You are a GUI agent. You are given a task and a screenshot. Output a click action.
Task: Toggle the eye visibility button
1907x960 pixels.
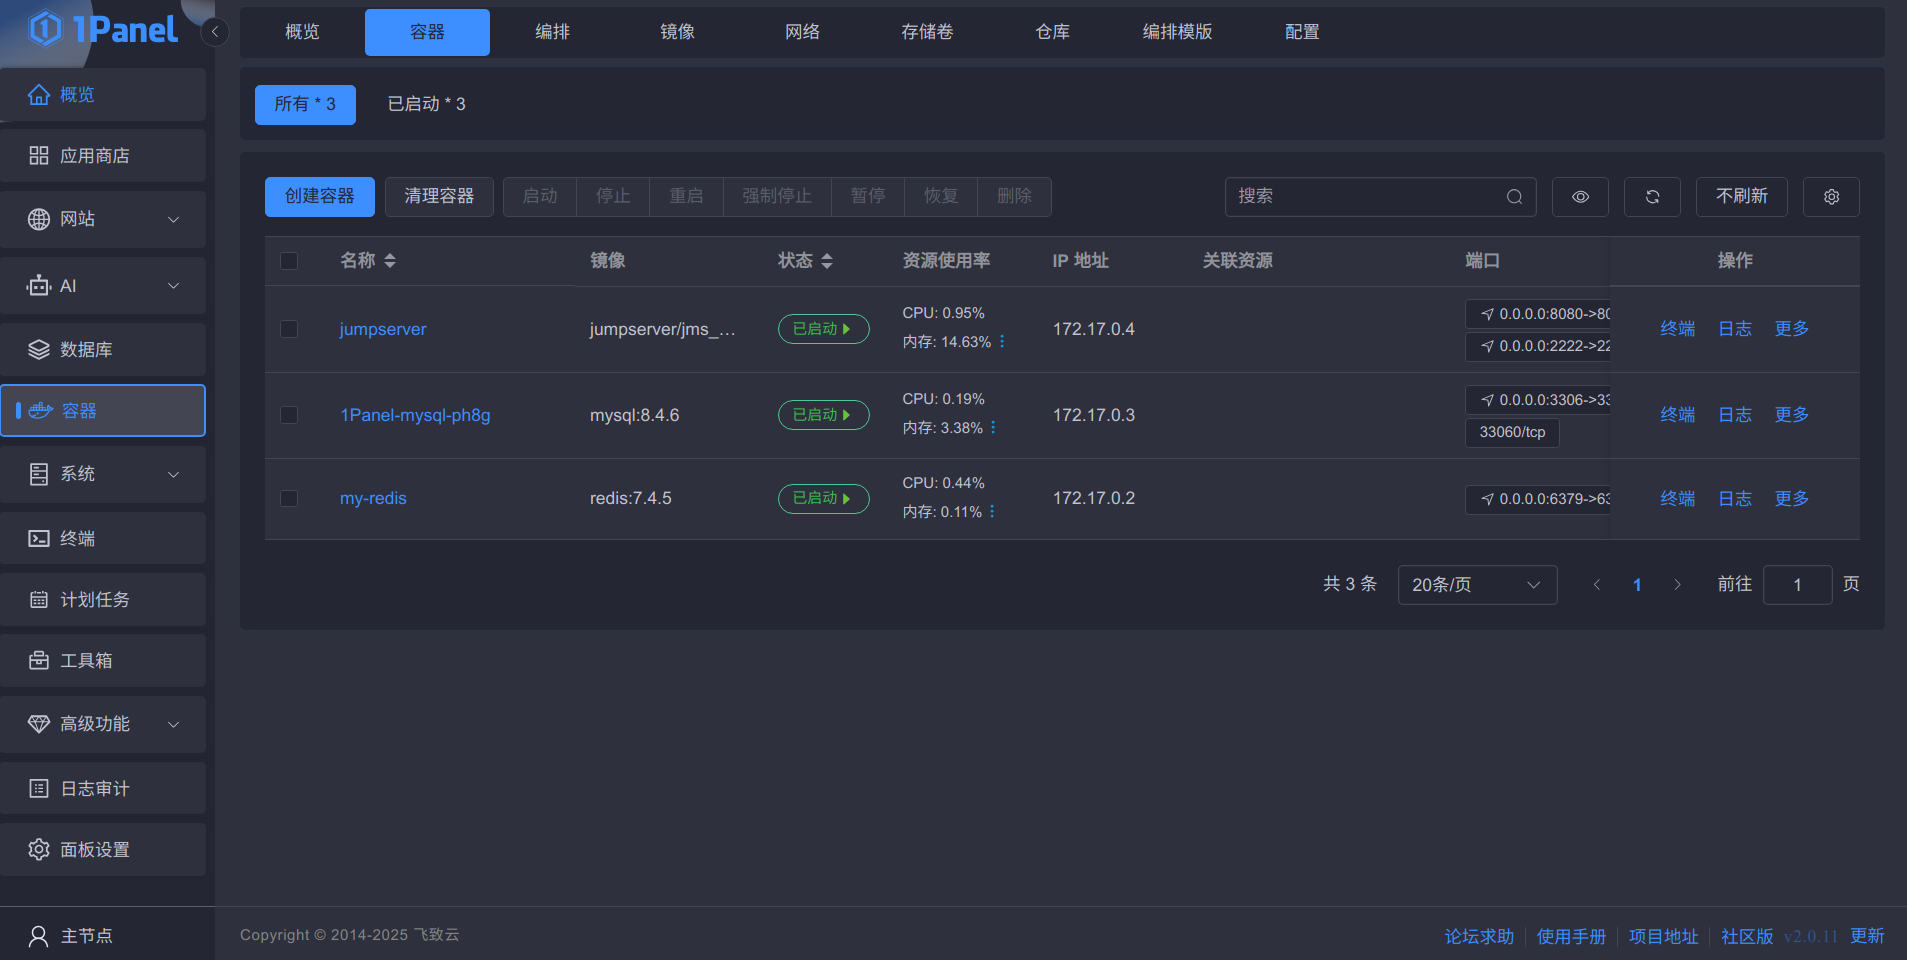(1580, 197)
